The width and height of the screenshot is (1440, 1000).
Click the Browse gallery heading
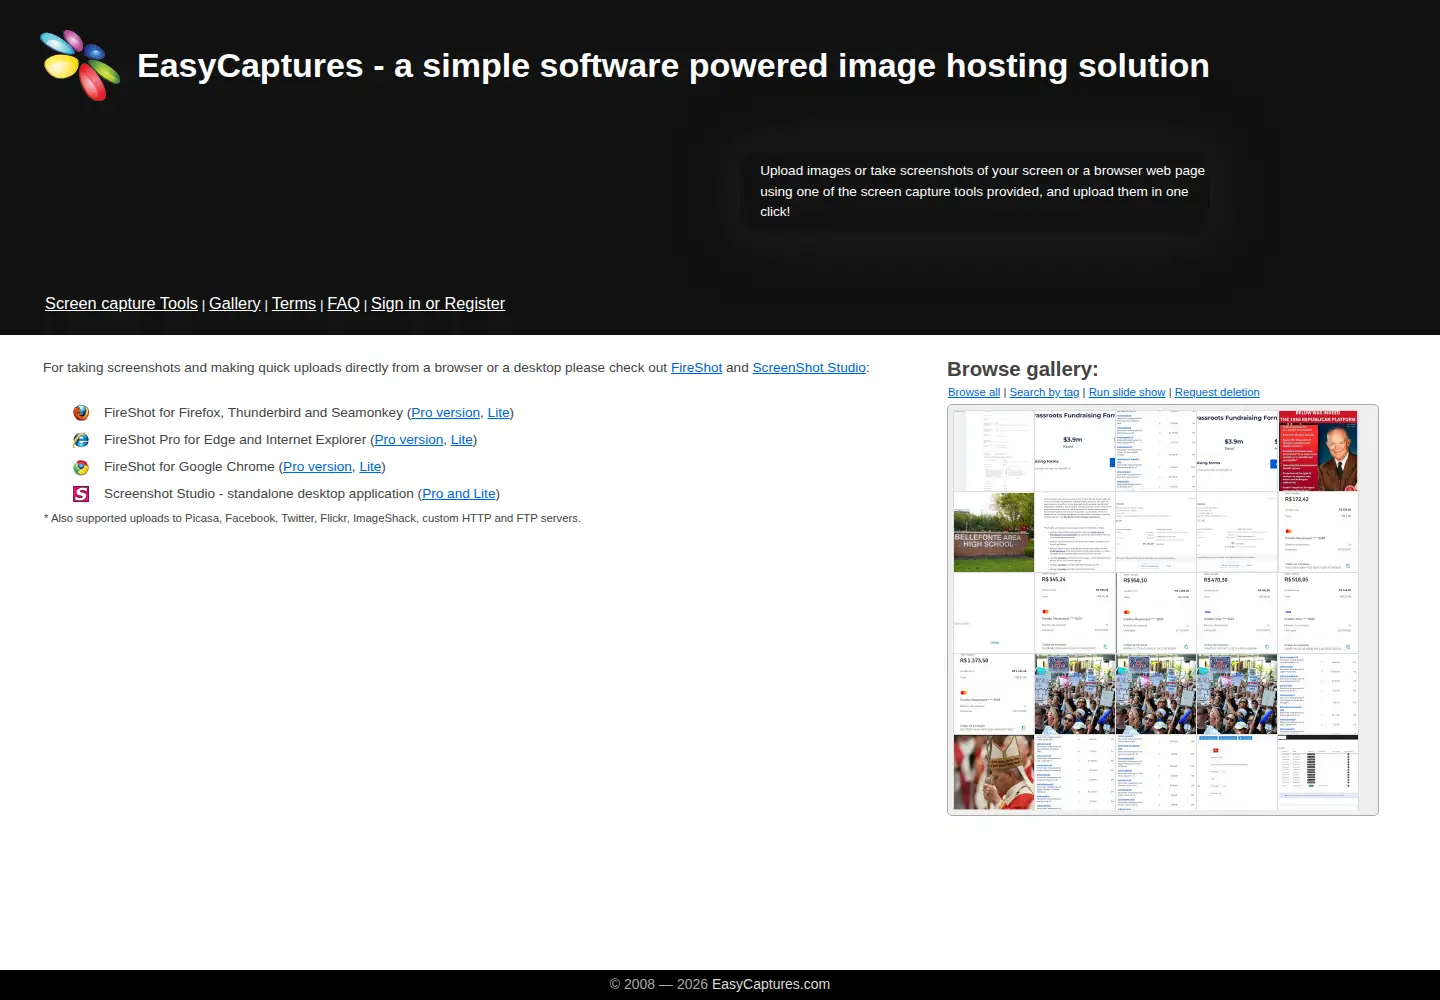(1022, 369)
